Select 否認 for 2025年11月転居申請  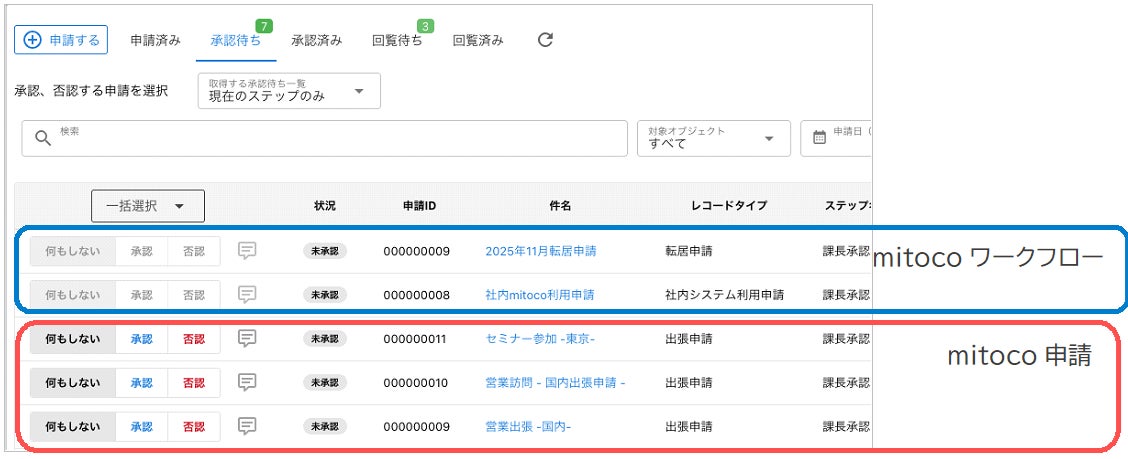[x=194, y=252]
